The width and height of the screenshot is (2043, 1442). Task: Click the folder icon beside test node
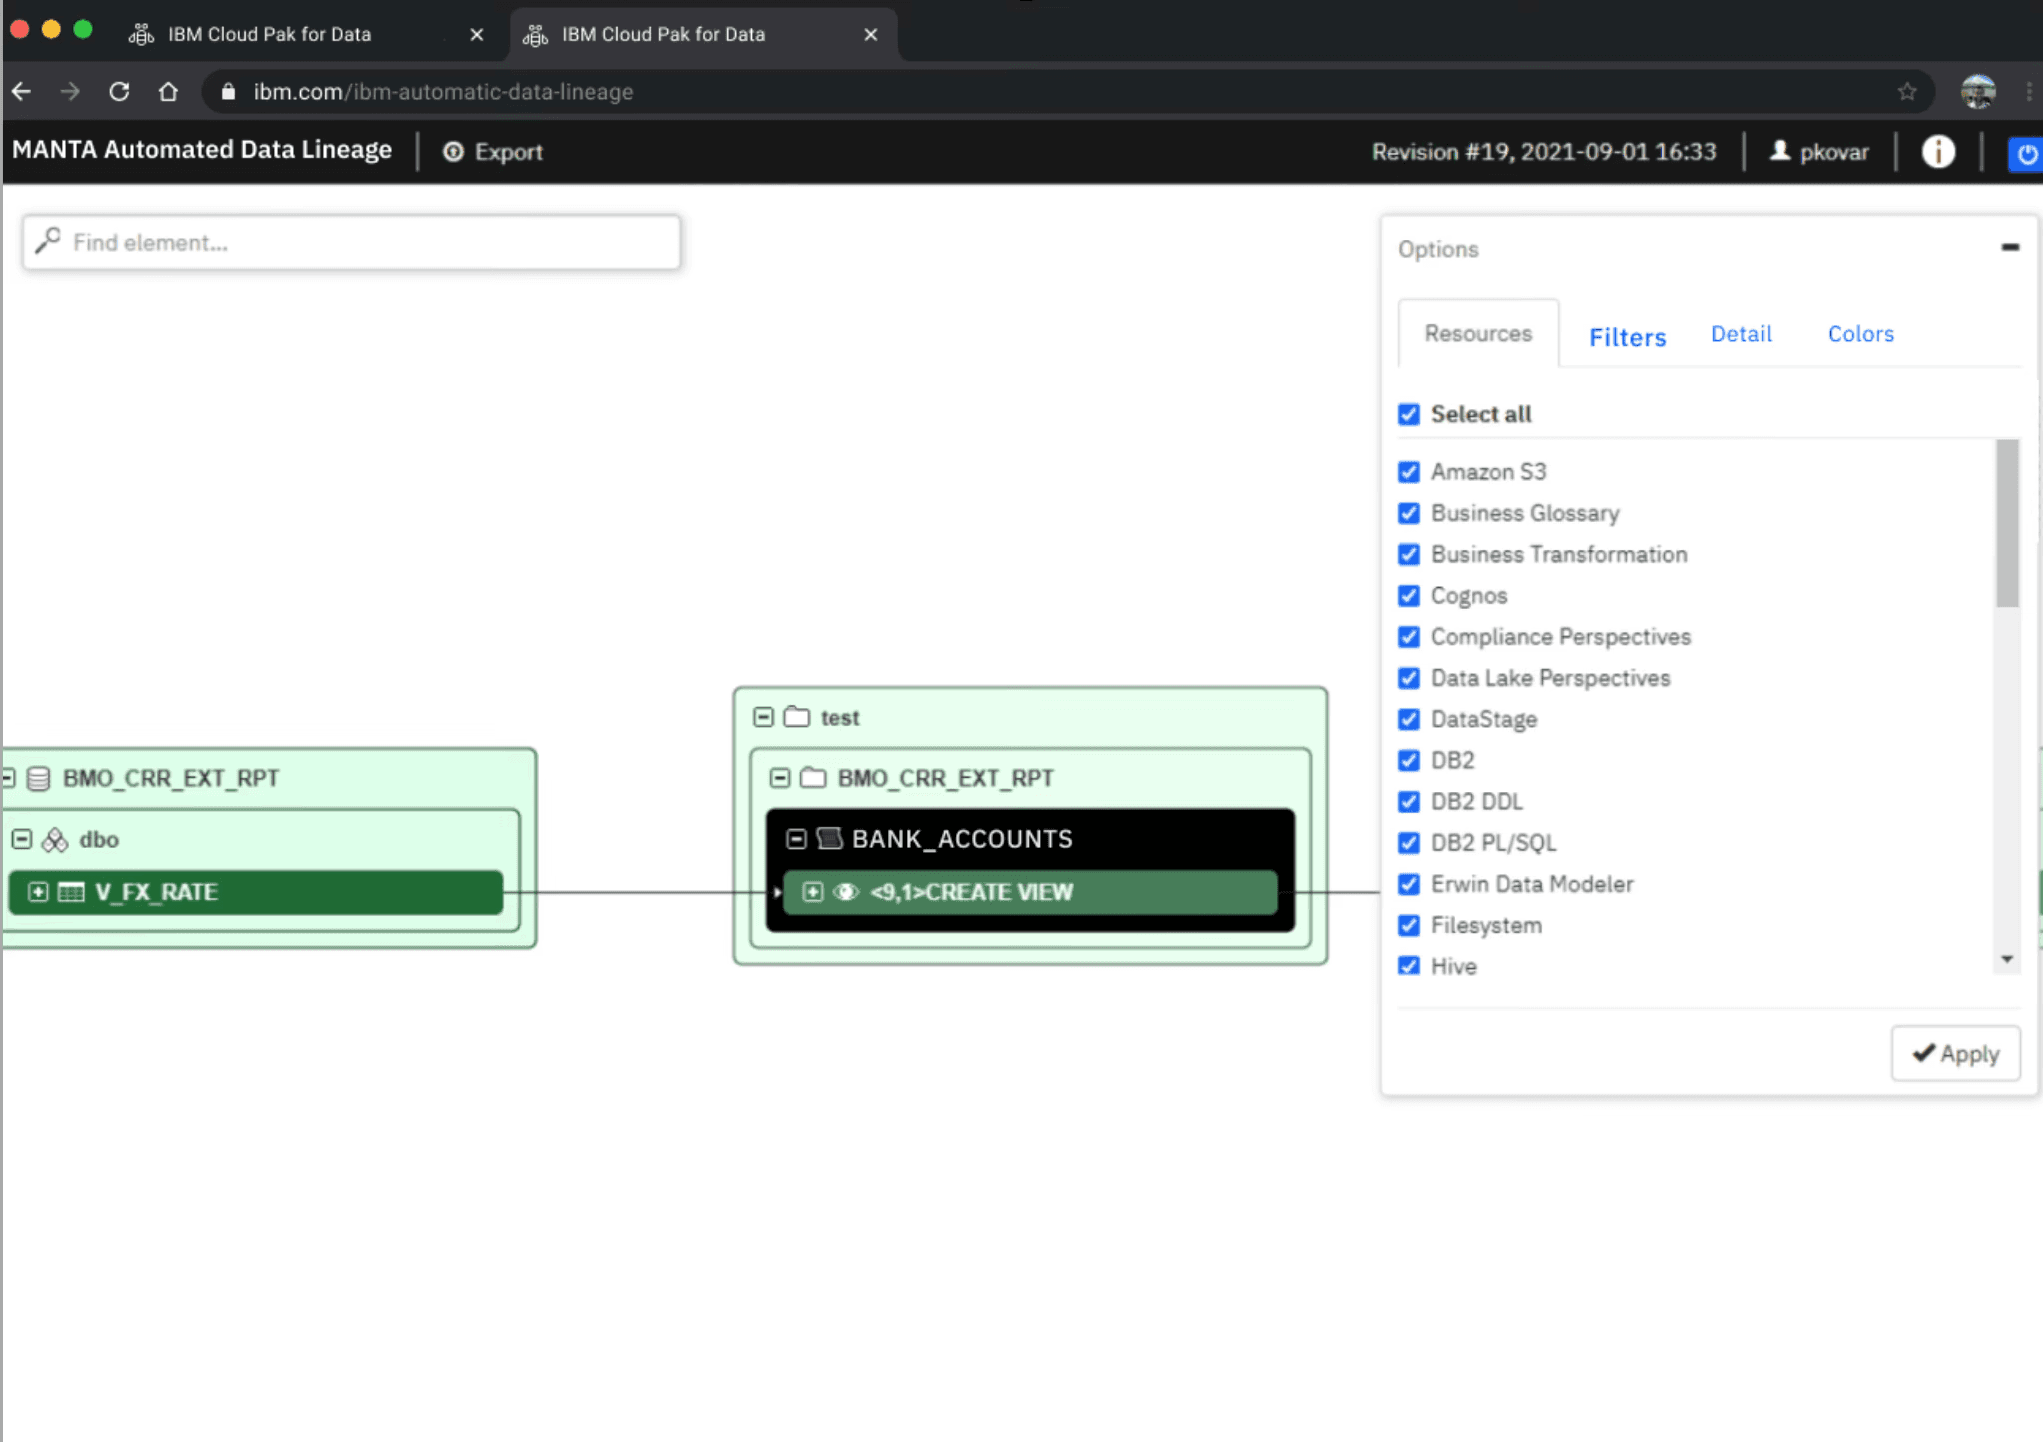pyautogui.click(x=796, y=717)
